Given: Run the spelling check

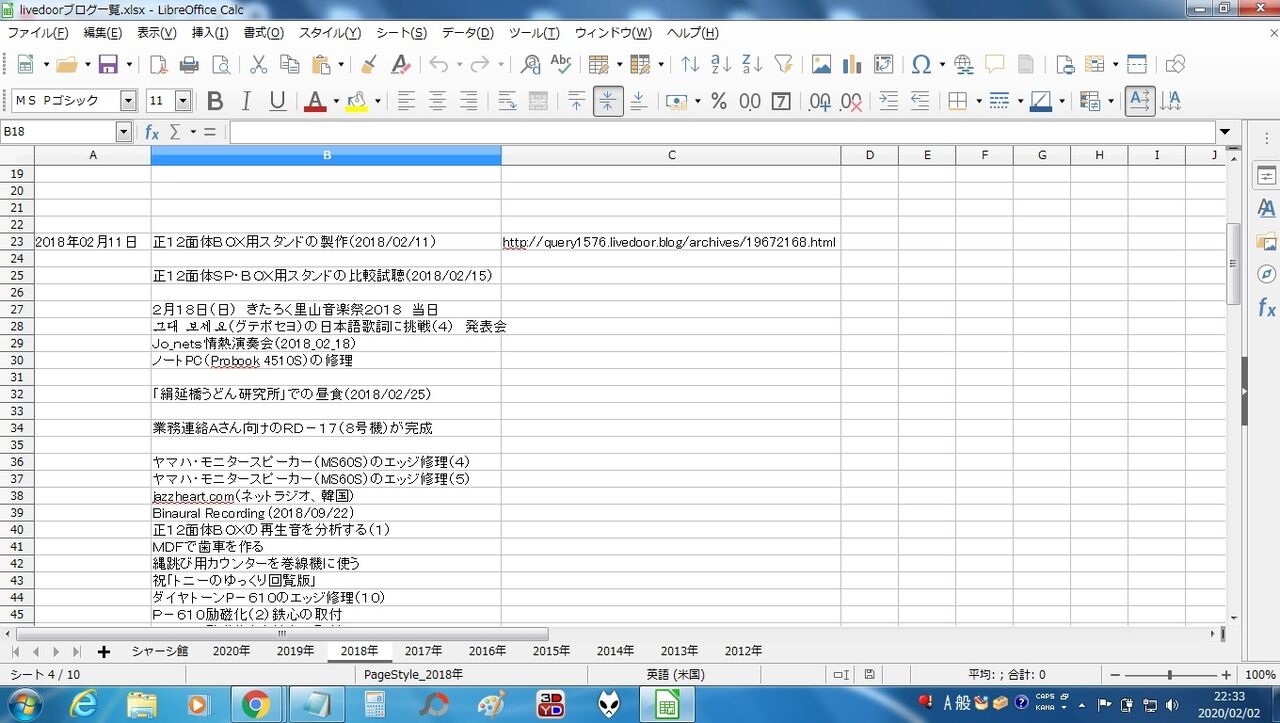Looking at the screenshot, I should tap(562, 65).
